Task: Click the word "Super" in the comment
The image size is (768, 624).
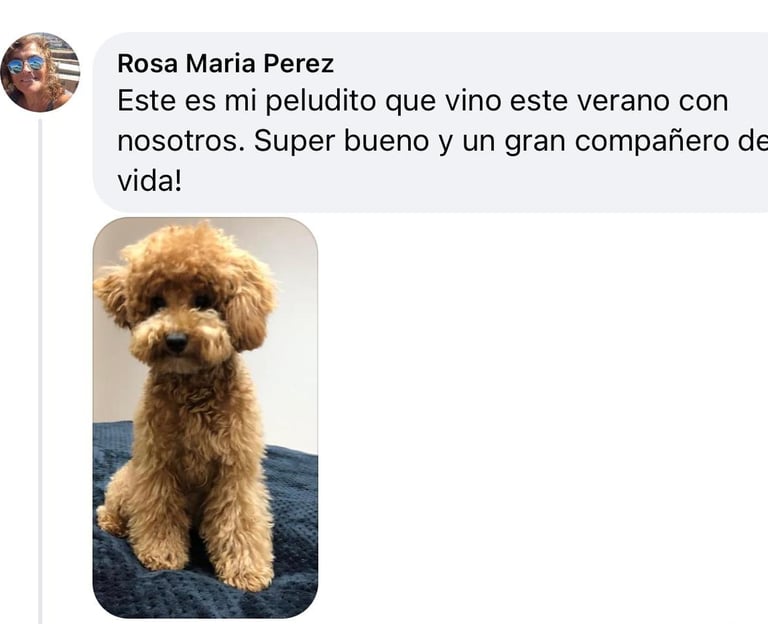Action: pyautogui.click(x=294, y=143)
